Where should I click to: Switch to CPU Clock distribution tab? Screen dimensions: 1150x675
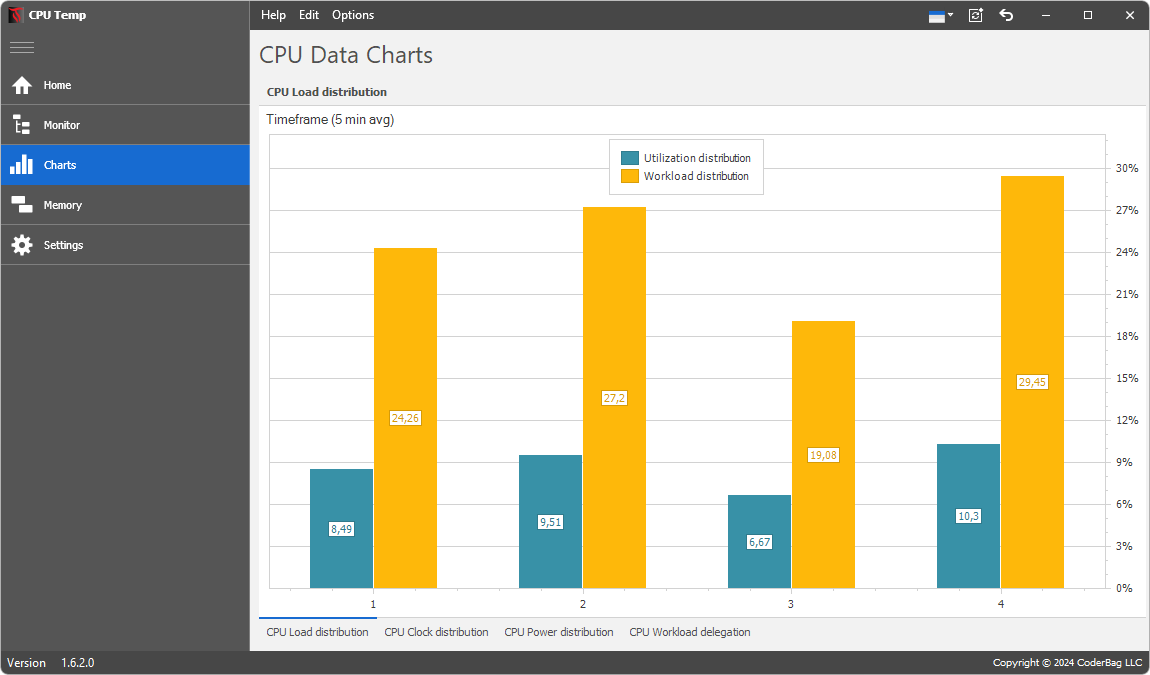coord(436,632)
